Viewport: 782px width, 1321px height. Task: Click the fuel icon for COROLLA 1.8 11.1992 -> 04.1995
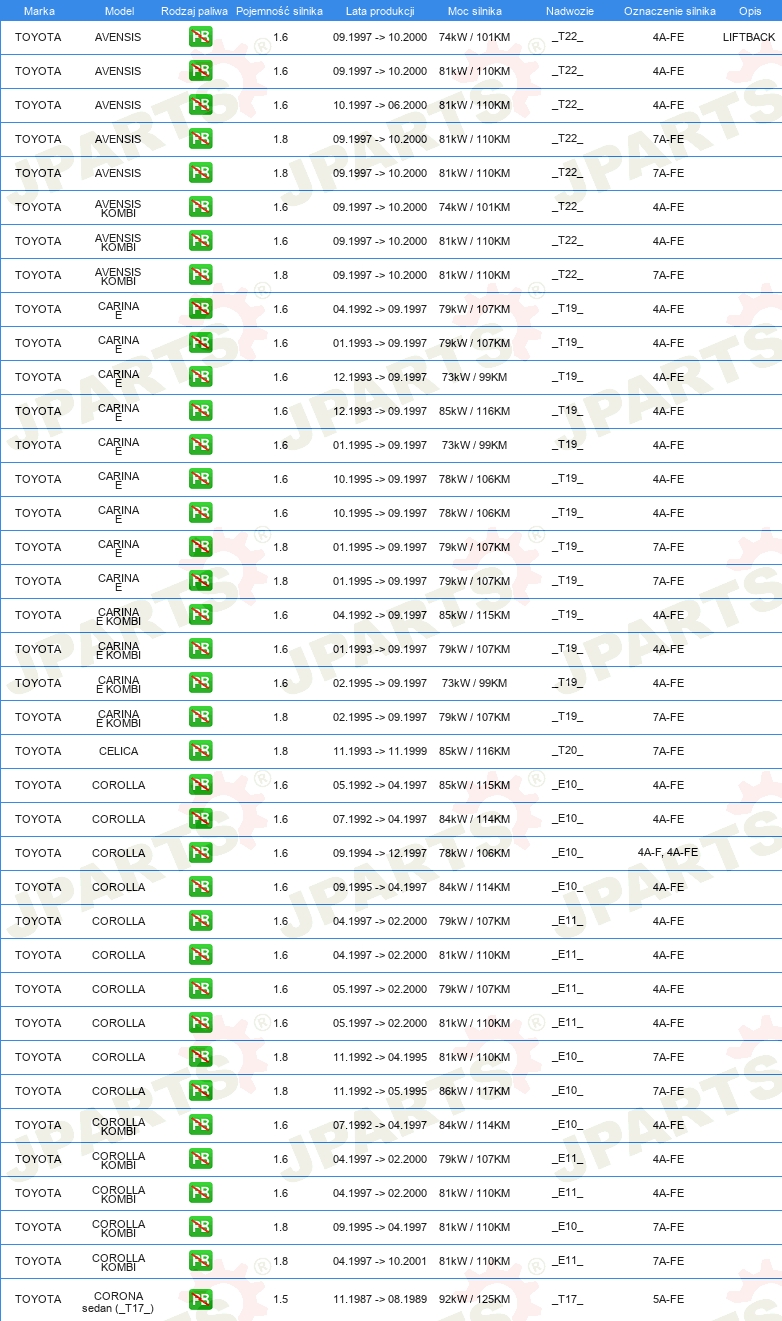[200, 1057]
